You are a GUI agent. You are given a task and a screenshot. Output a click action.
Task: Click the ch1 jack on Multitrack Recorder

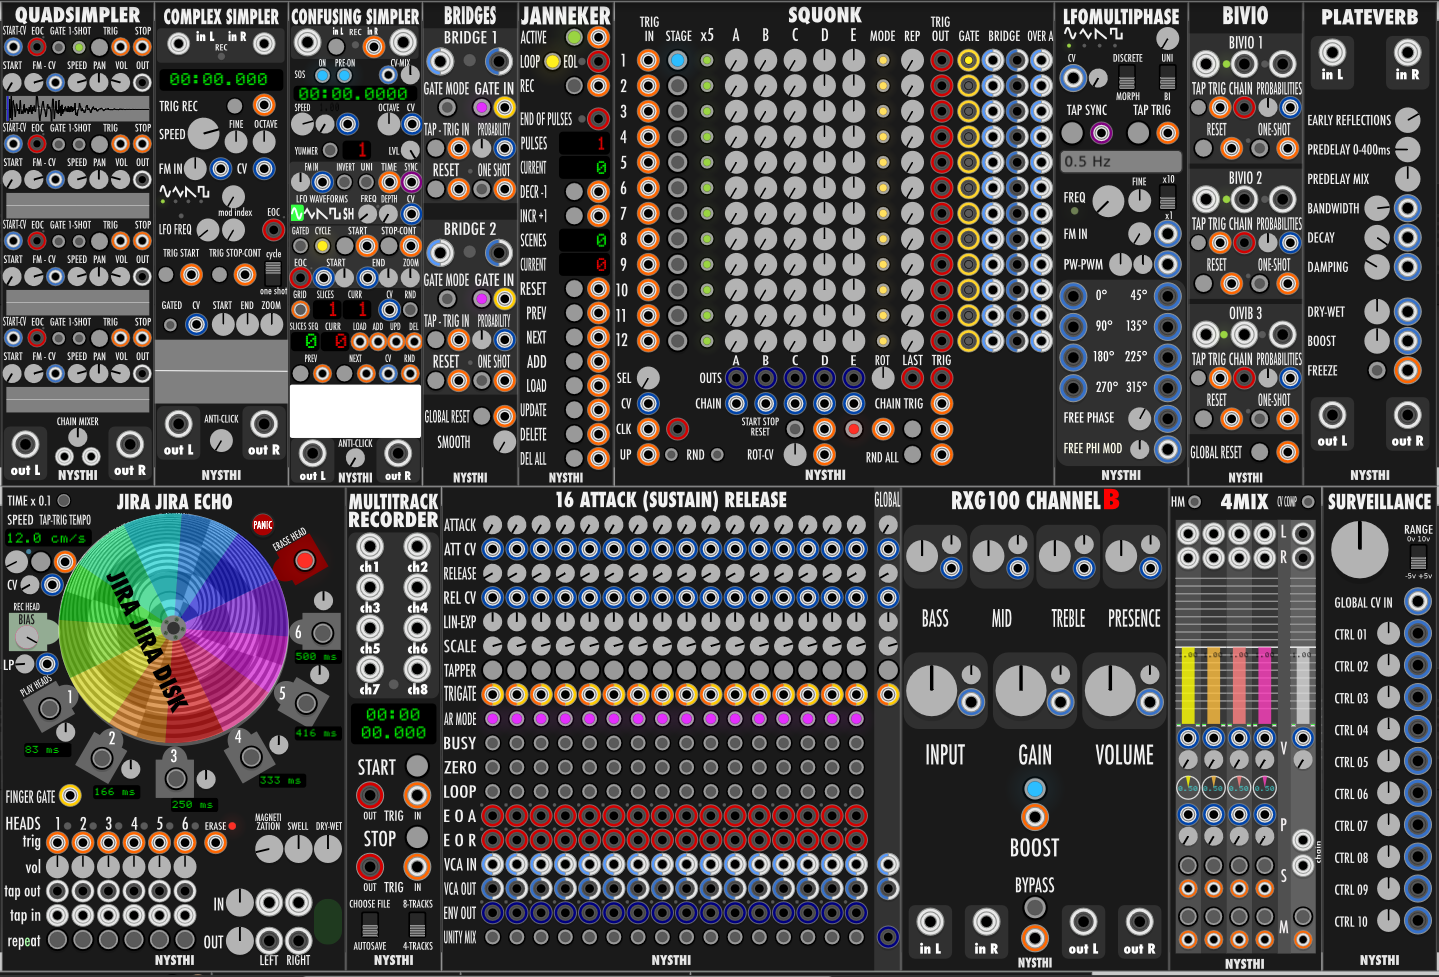click(x=370, y=546)
